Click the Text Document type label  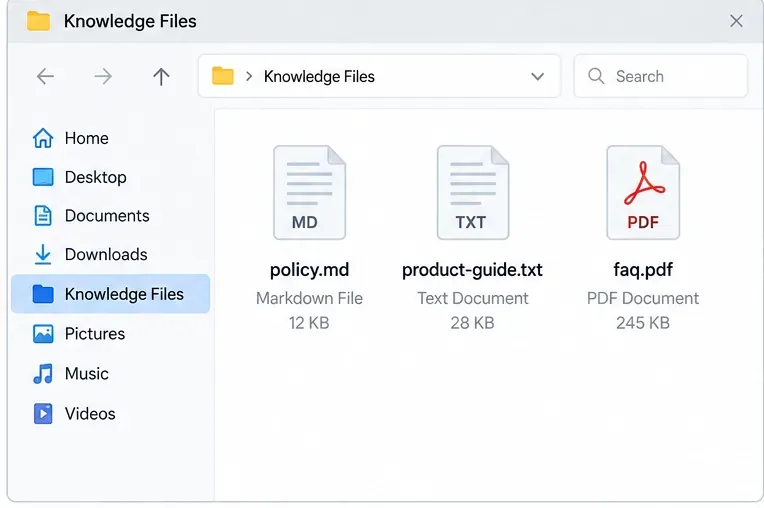point(473,298)
